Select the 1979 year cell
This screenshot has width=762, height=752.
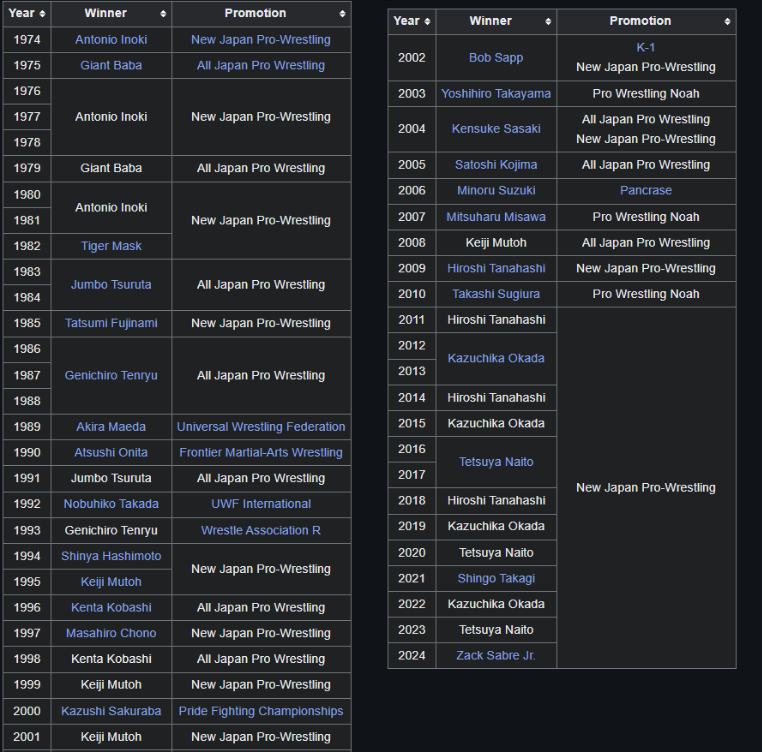pyautogui.click(x=27, y=168)
